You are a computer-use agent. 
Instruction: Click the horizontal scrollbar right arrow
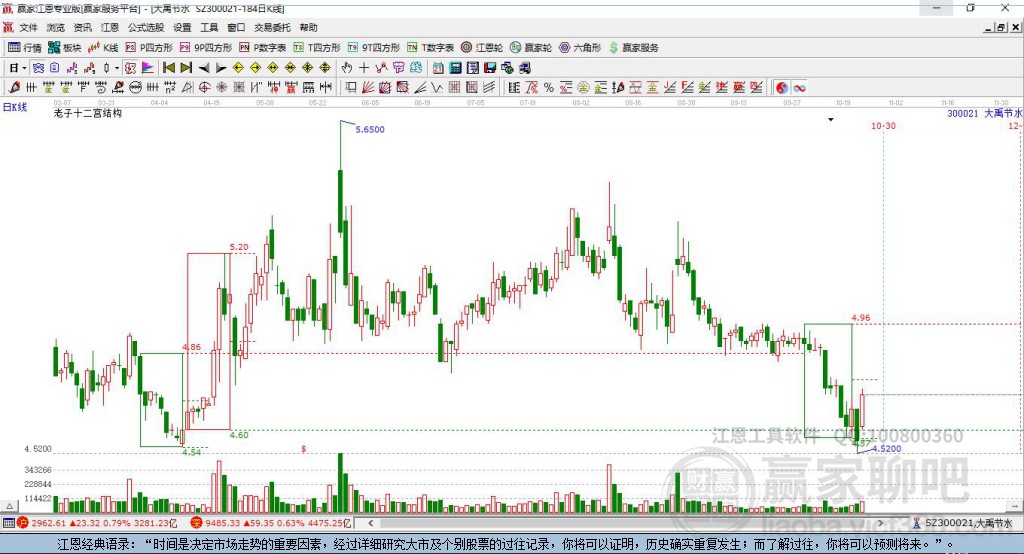click(881, 523)
